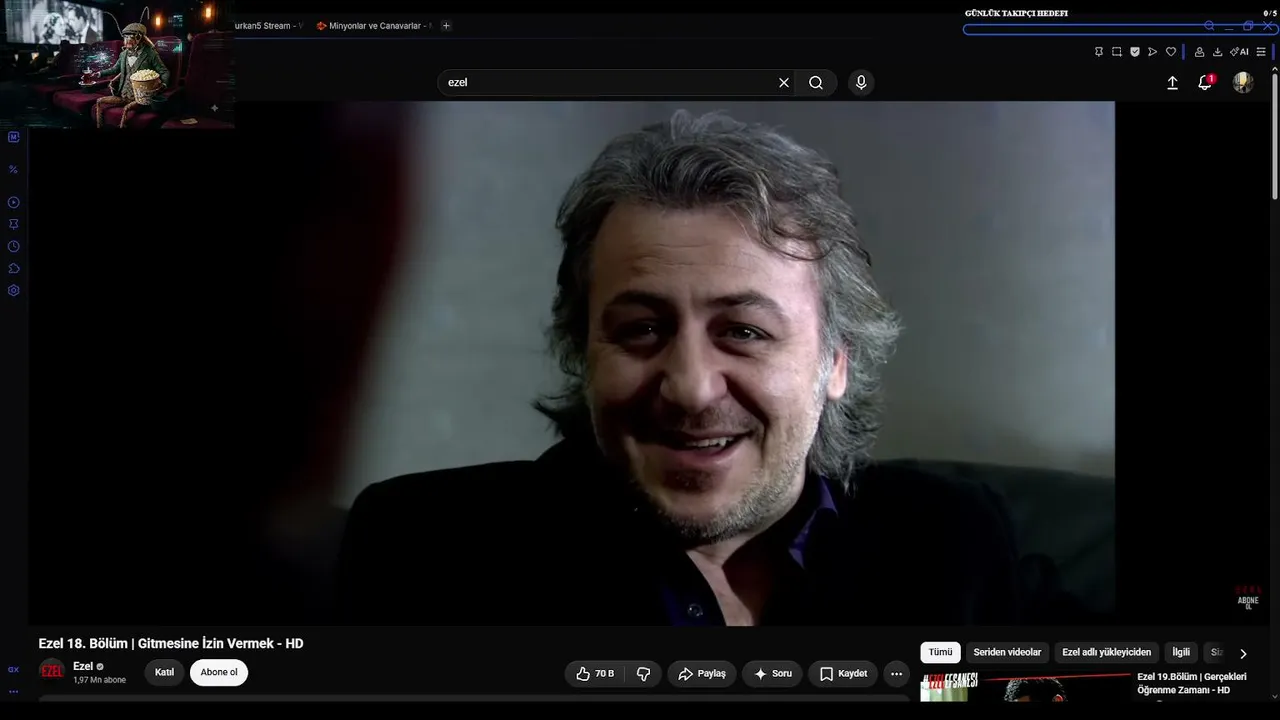Open the settings gear in the sidebar

click(14, 291)
